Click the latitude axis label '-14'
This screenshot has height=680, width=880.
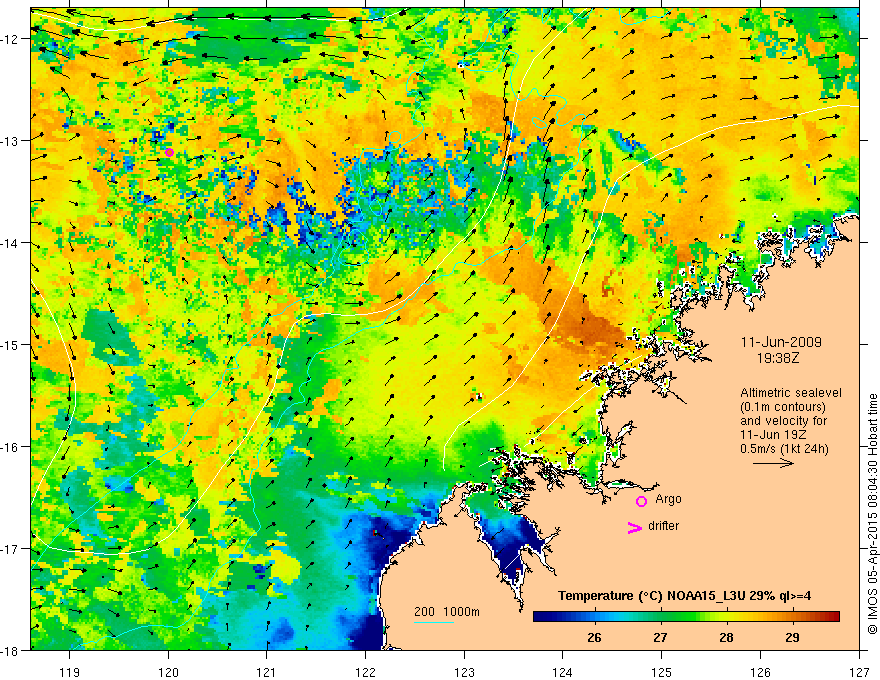pyautogui.click(x=12, y=243)
